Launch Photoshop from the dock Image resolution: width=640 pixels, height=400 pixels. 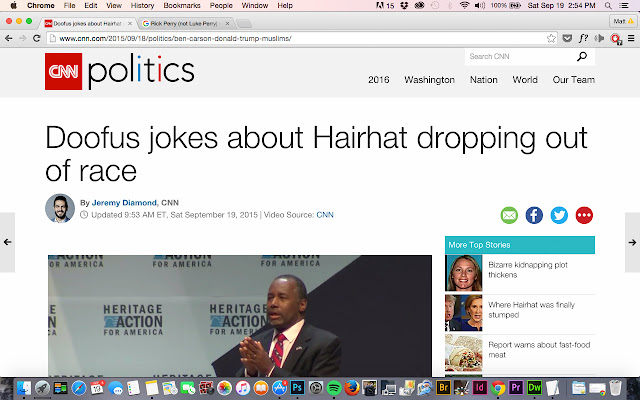(298, 387)
